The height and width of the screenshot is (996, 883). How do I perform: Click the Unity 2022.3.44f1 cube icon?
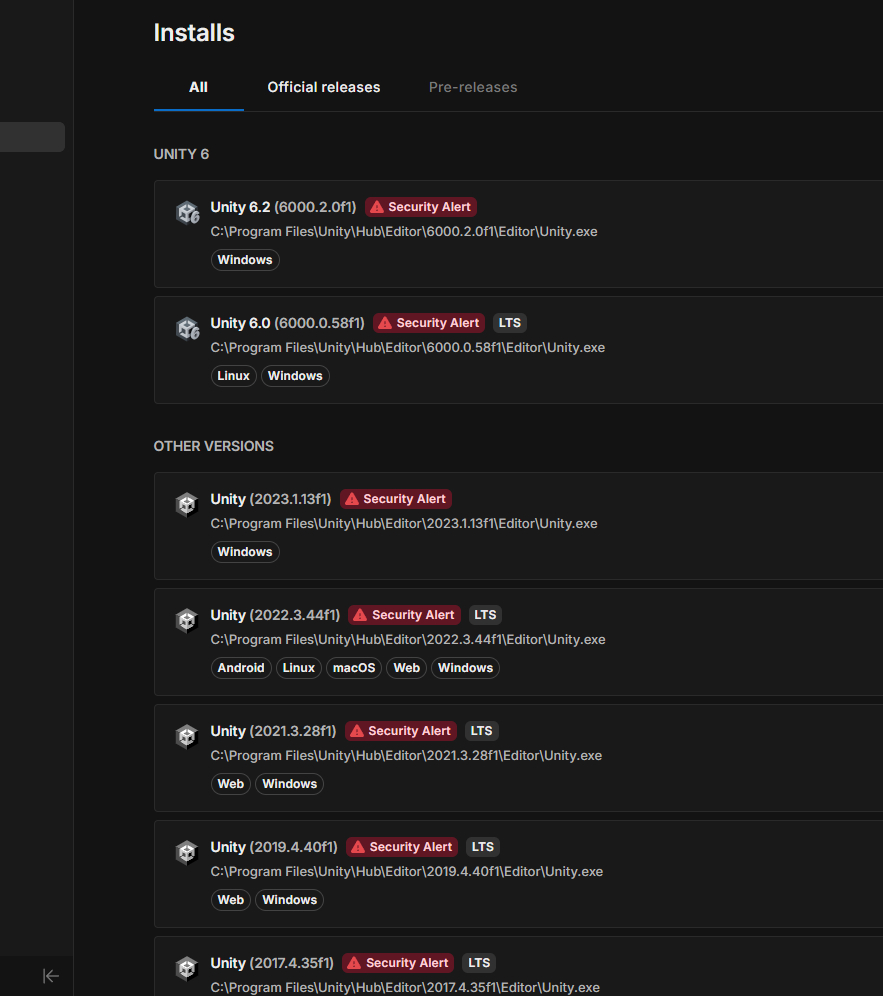tap(187, 620)
